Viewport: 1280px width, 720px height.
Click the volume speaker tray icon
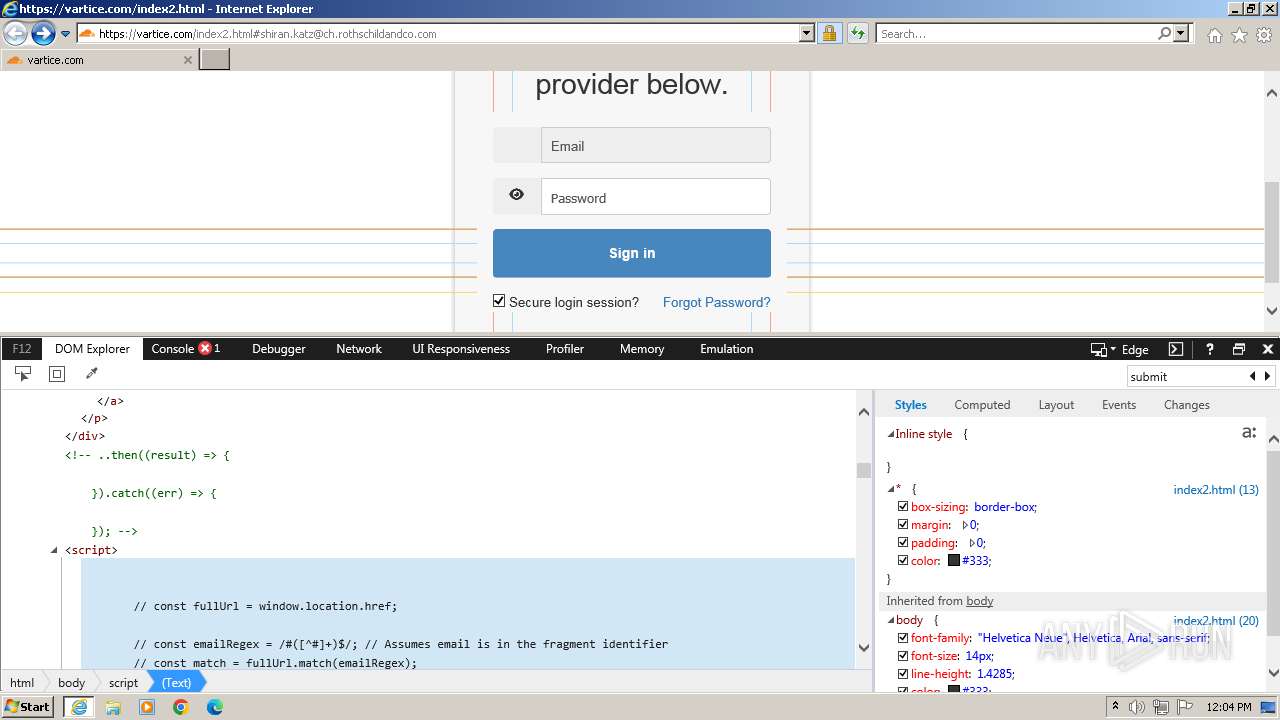pos(1136,707)
